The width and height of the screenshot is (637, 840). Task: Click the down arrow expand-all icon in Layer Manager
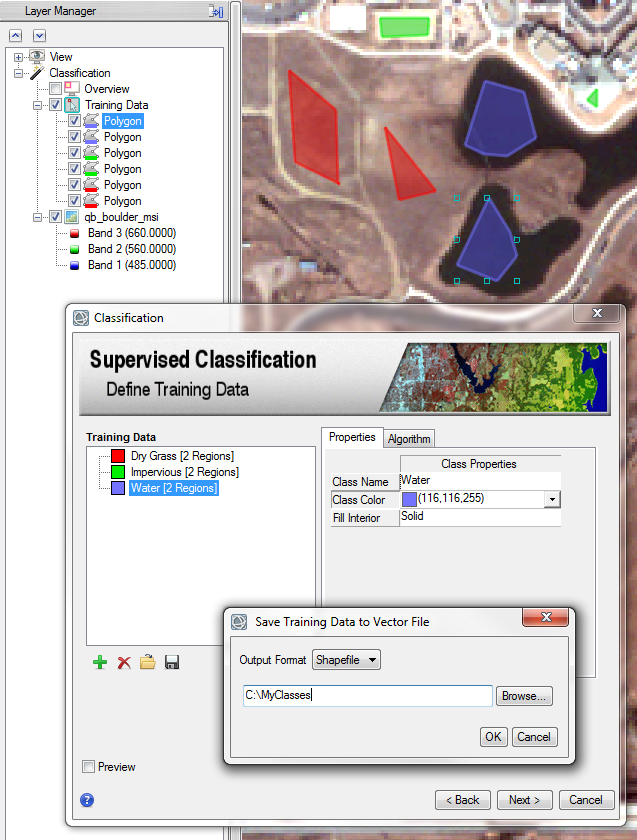pos(39,35)
